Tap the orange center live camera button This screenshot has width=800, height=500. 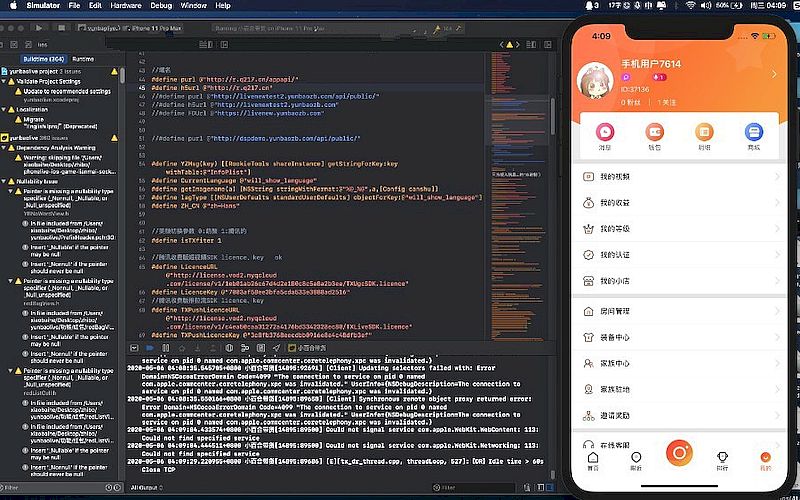tap(679, 453)
